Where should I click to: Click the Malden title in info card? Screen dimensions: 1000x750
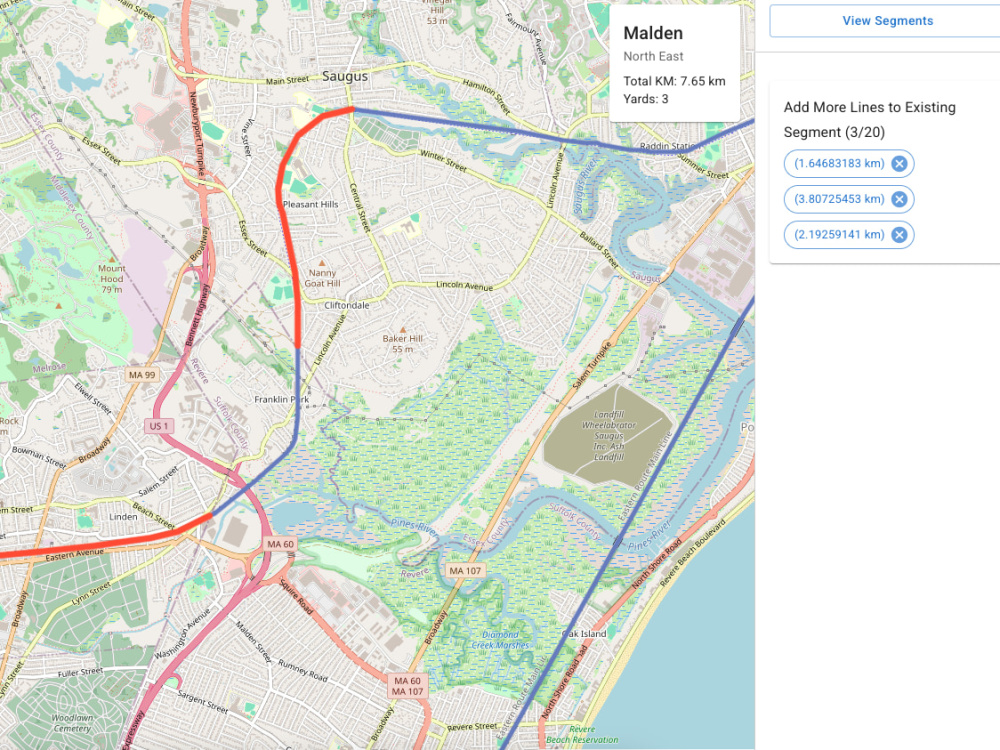653,33
